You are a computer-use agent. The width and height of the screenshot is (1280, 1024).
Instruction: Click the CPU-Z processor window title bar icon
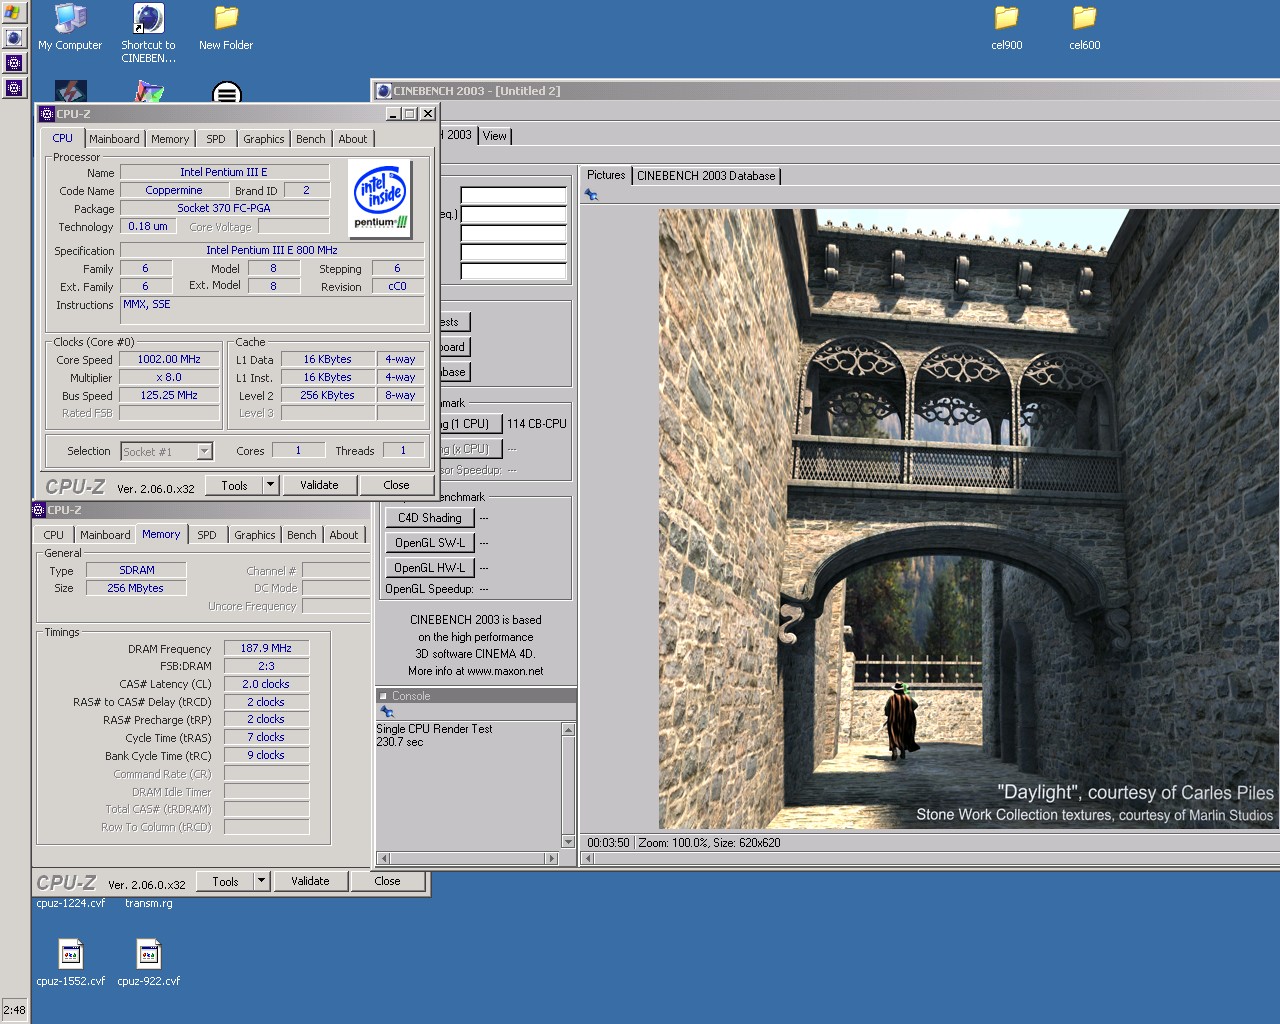coord(46,114)
